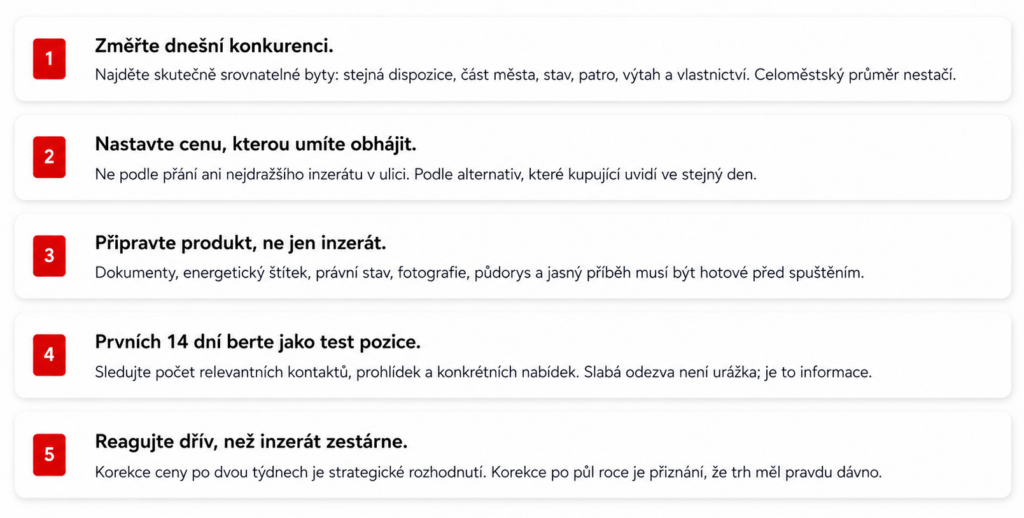Click the red number 5 badge
1024x518 pixels.
click(x=49, y=454)
